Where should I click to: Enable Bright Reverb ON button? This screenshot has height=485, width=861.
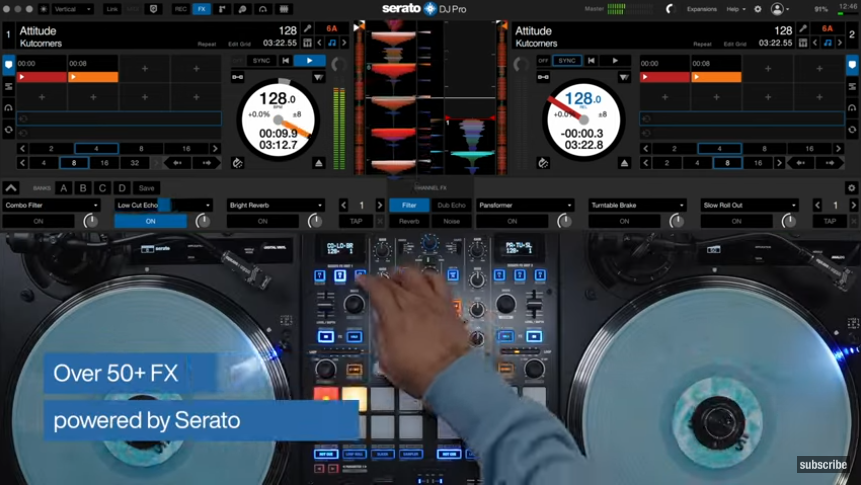[262, 221]
